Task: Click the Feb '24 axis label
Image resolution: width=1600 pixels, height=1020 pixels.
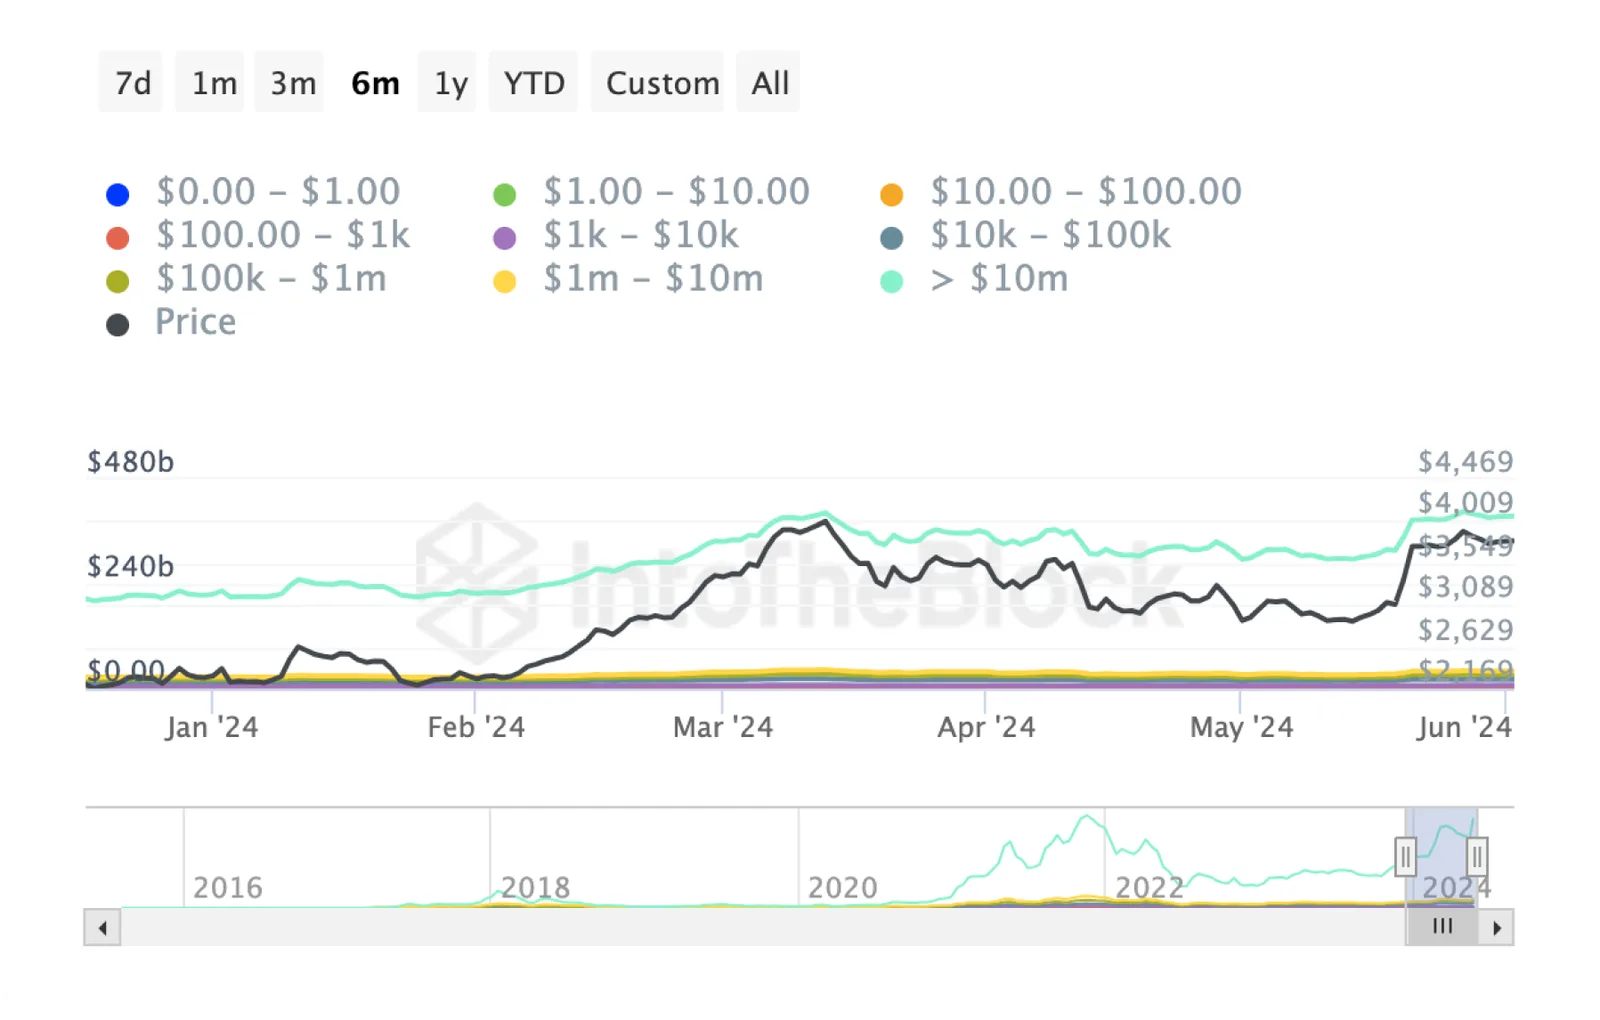Action: coord(476,727)
